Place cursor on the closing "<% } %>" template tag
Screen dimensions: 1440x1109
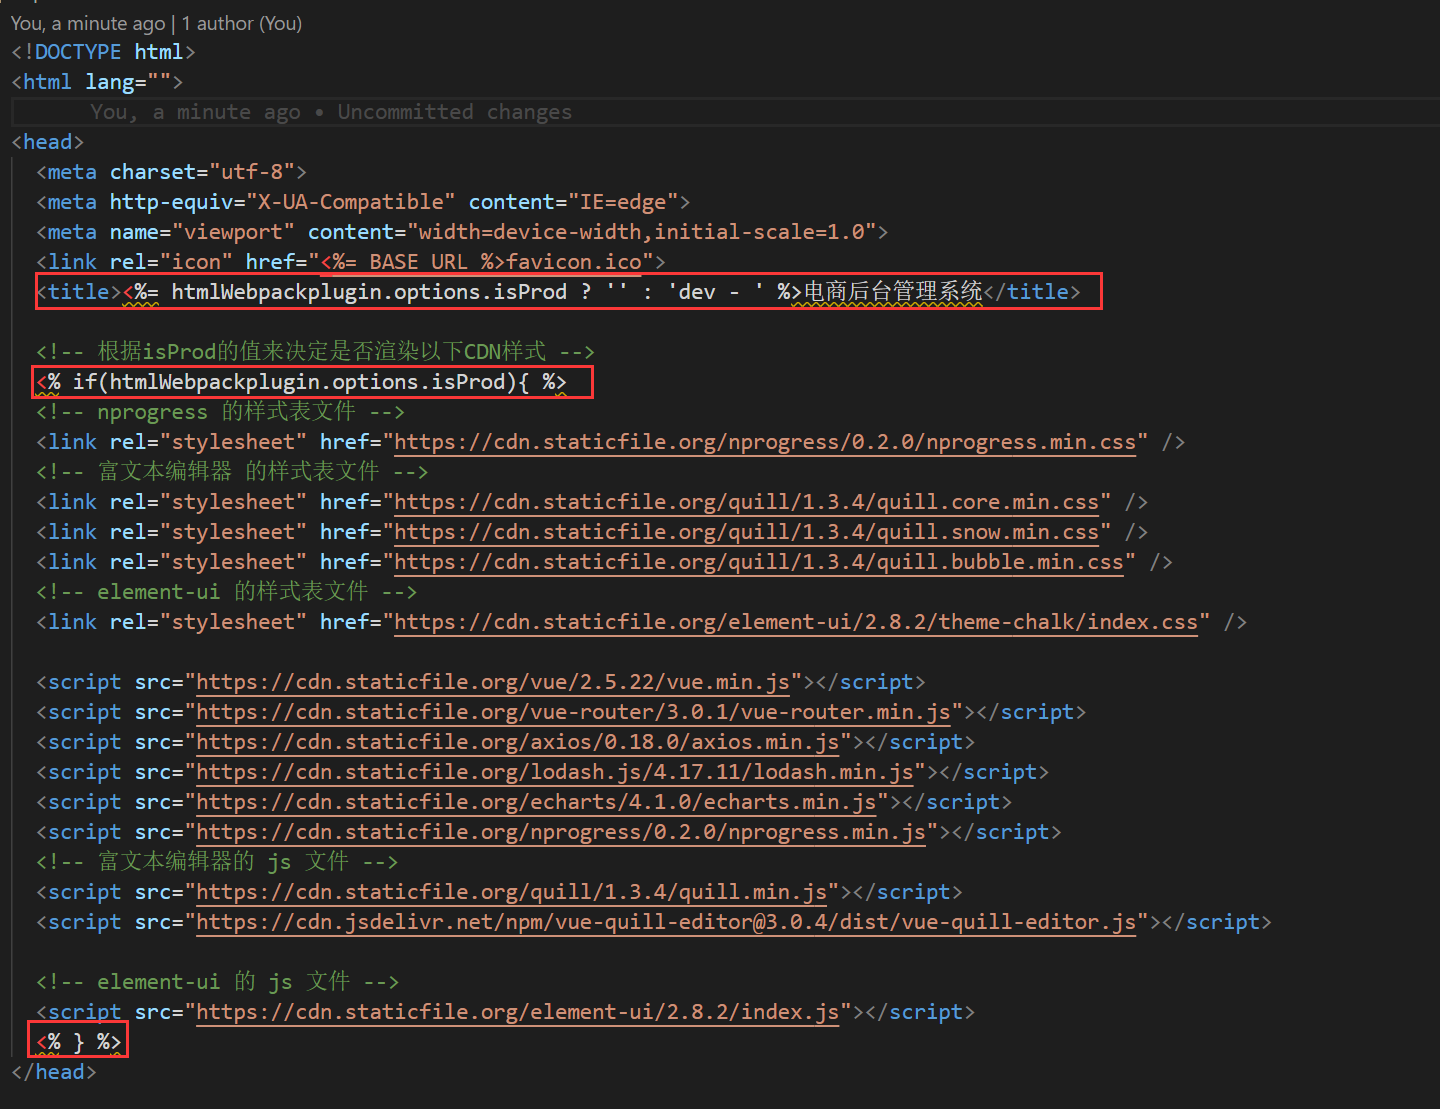[x=78, y=1042]
